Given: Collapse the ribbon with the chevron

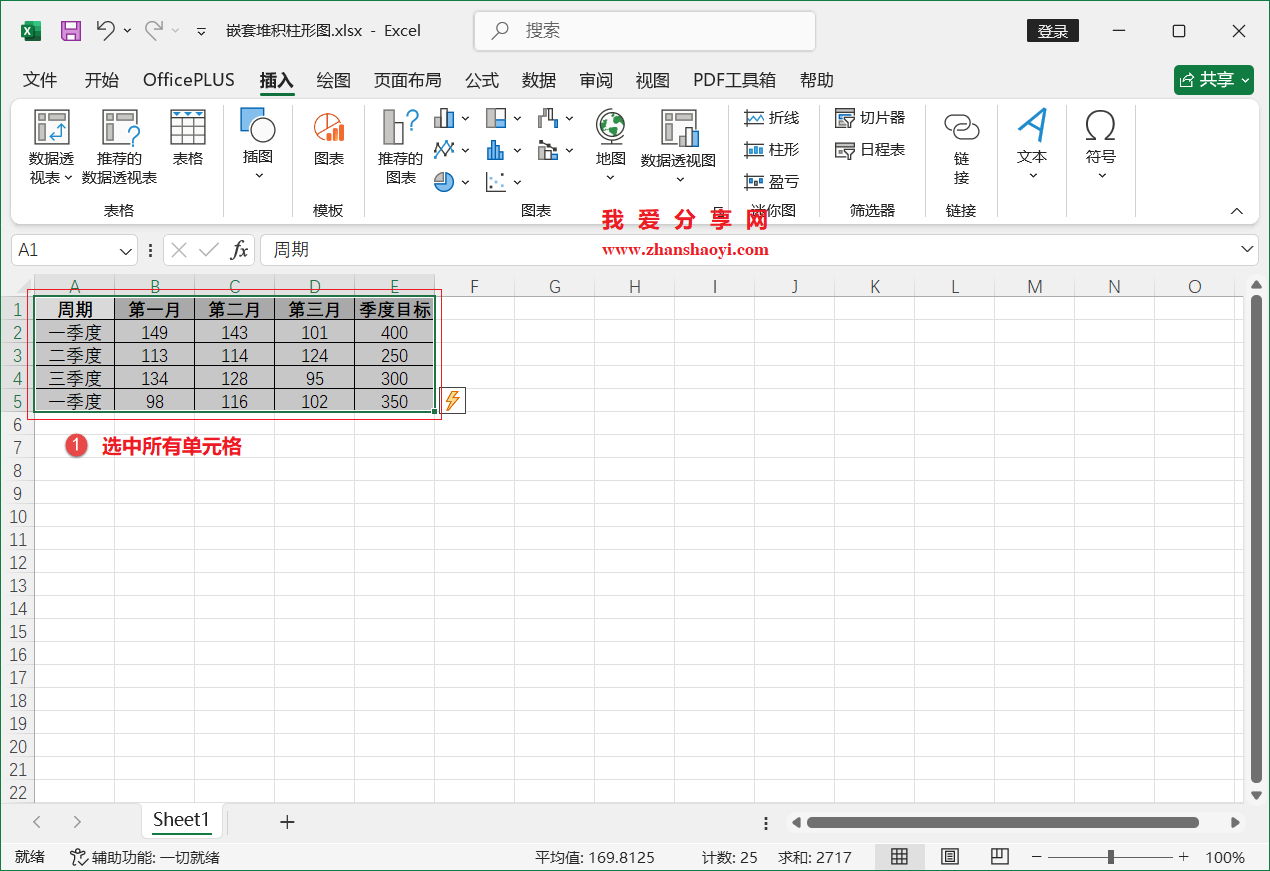Looking at the screenshot, I should click(1237, 211).
